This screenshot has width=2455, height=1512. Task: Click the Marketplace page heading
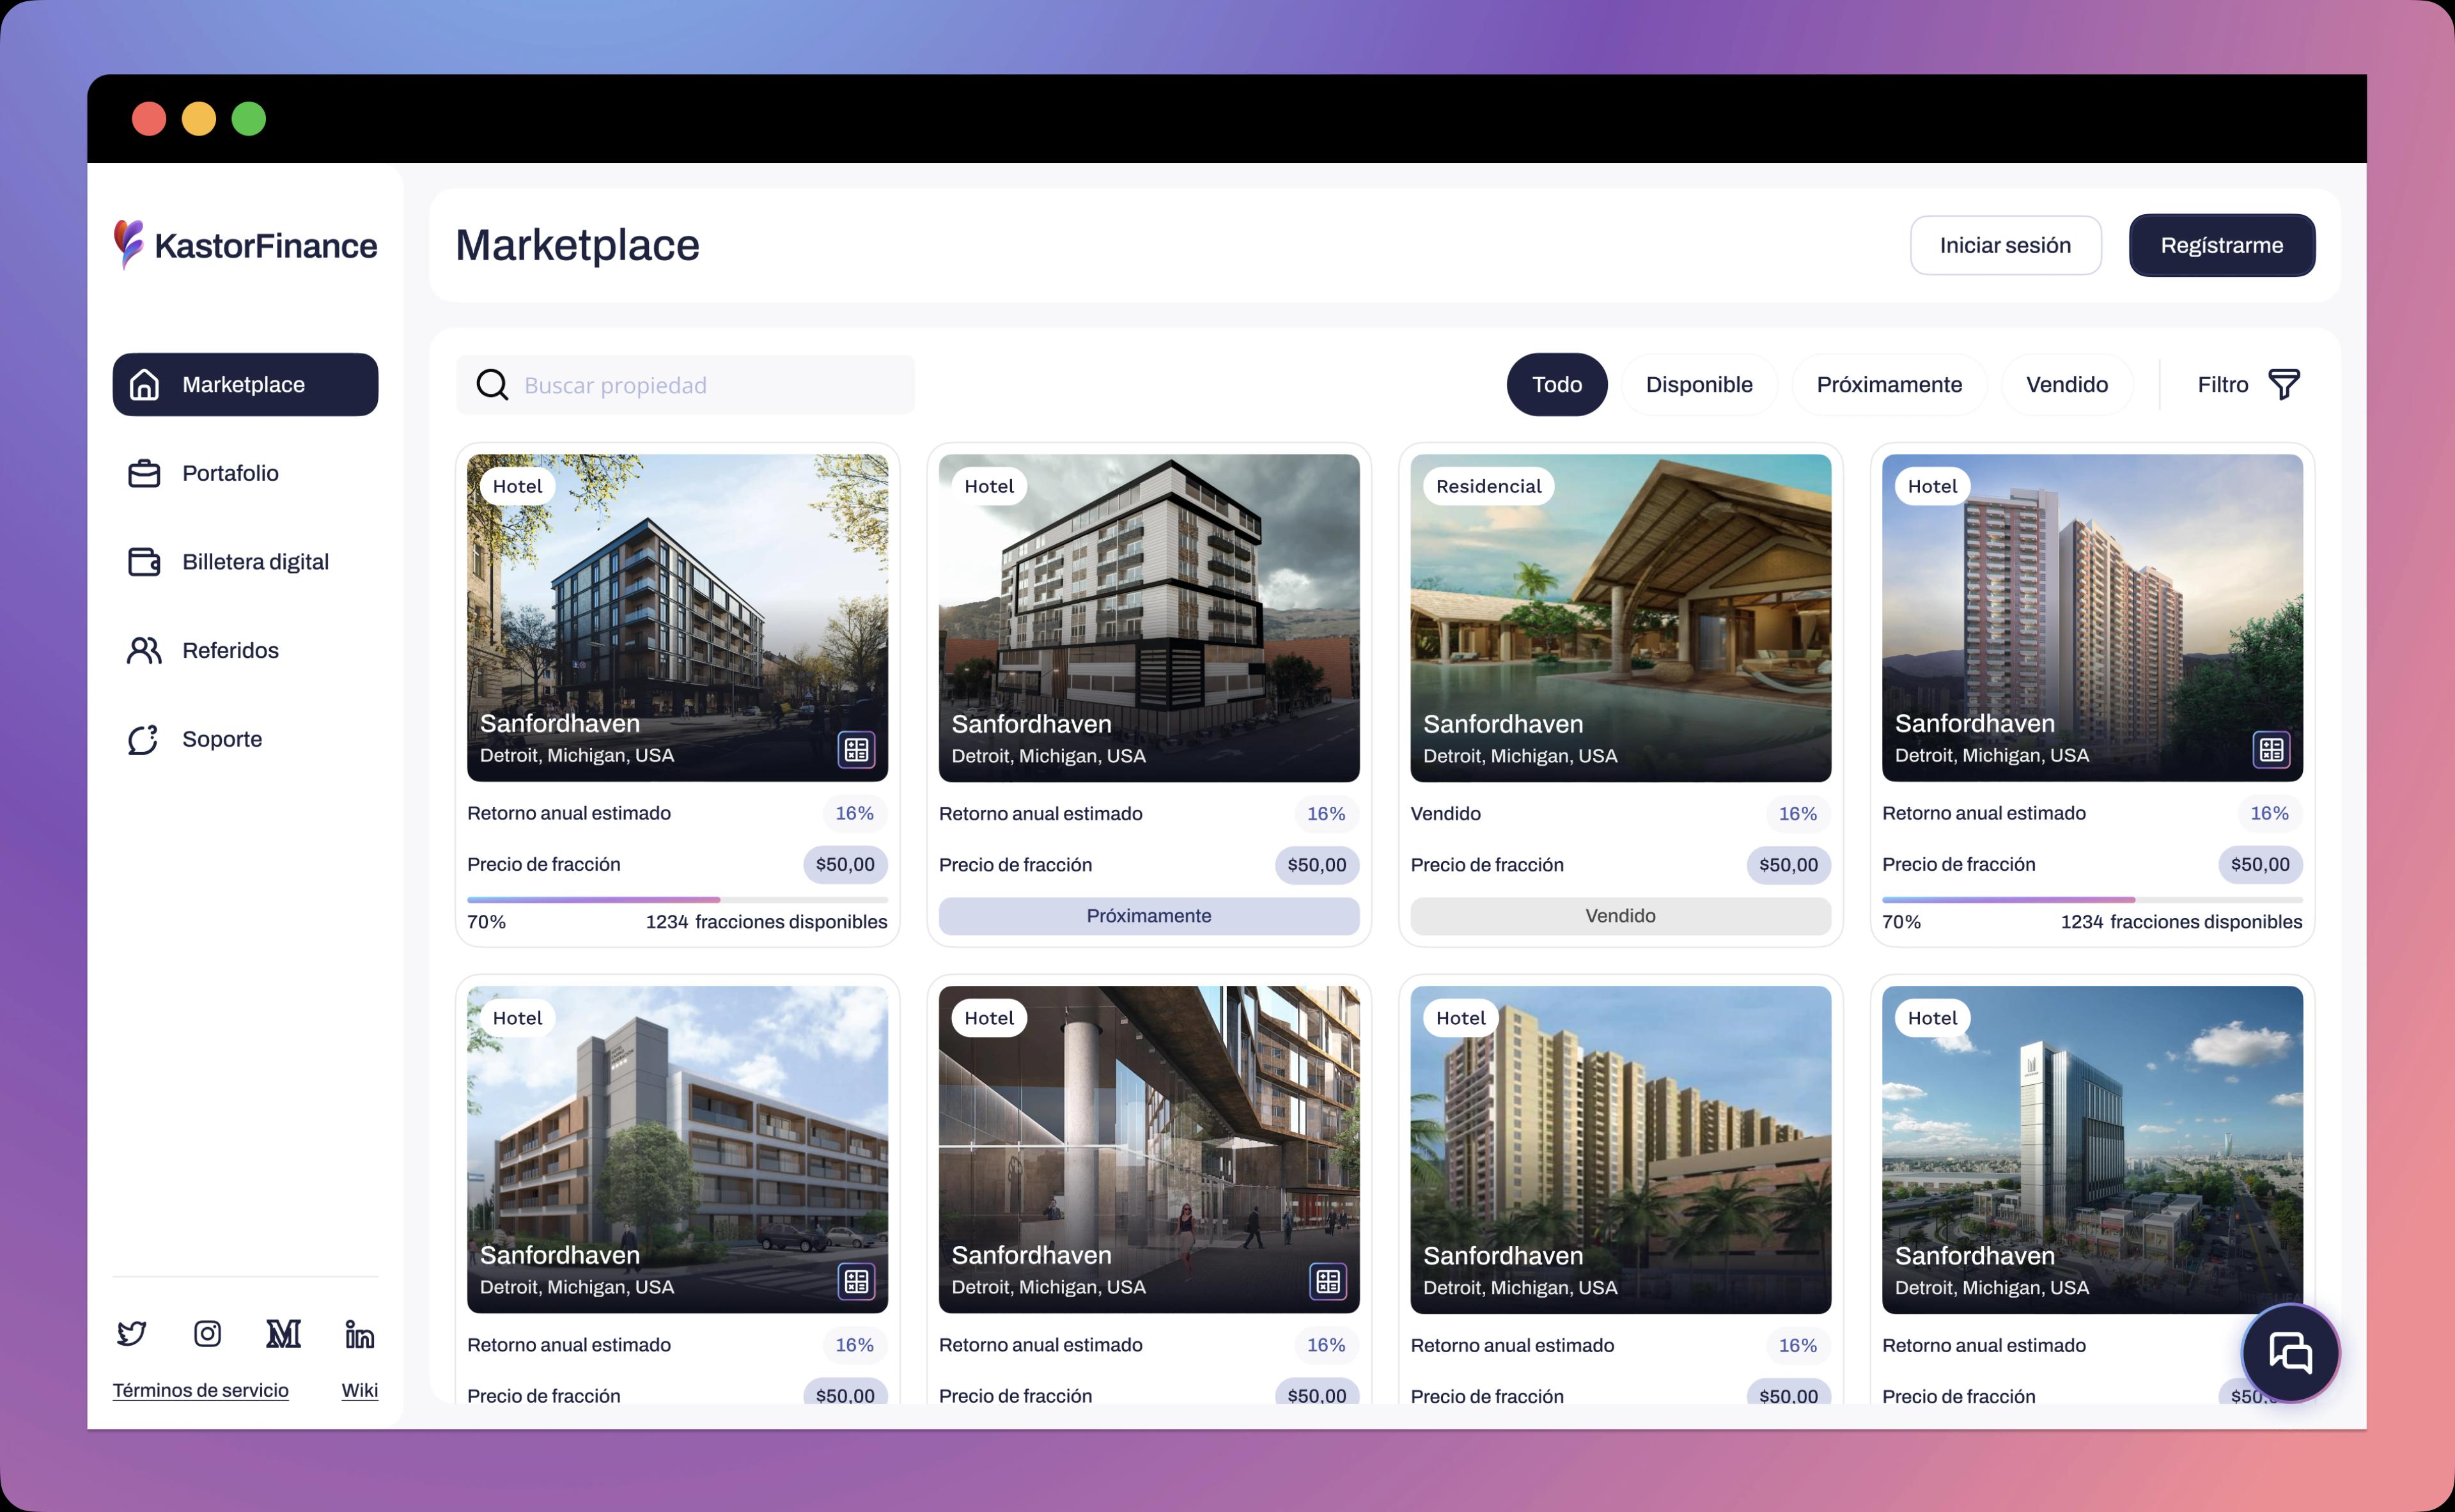pyautogui.click(x=577, y=245)
